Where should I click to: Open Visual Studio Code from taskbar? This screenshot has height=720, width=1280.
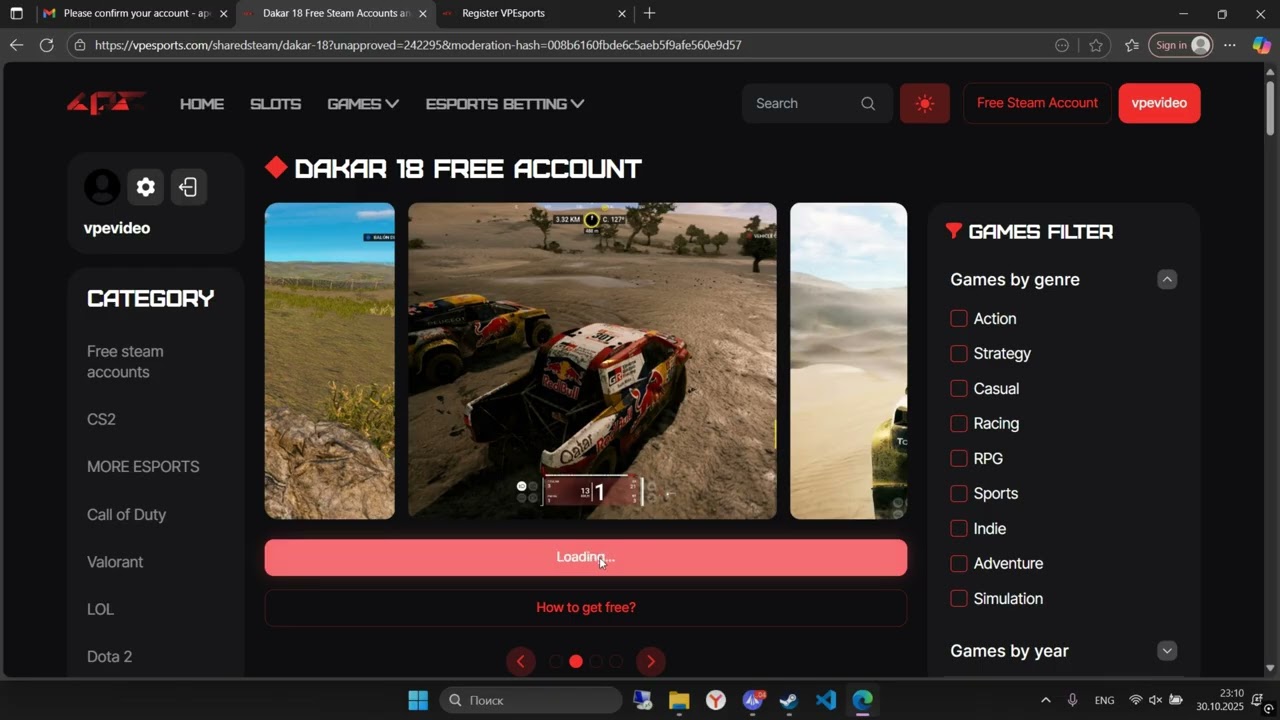coord(826,700)
